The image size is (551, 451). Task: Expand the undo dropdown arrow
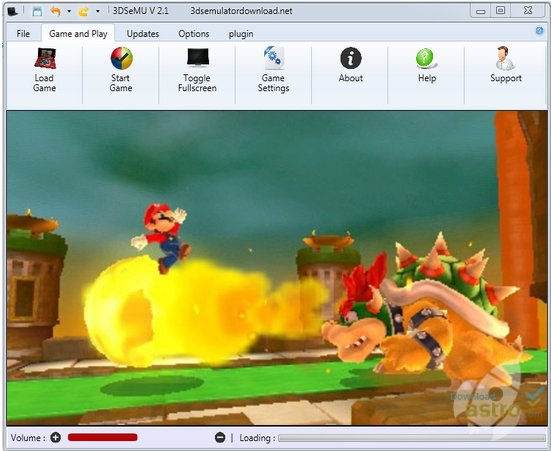pos(69,11)
